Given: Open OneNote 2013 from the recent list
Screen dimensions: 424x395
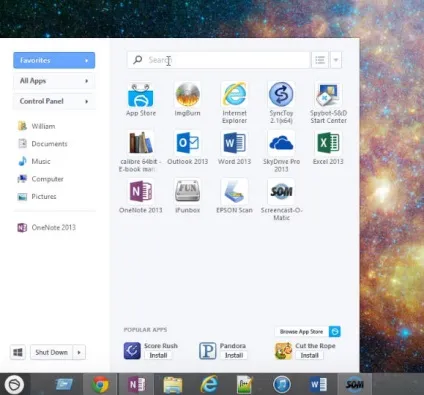Looking at the screenshot, I should (47, 227).
